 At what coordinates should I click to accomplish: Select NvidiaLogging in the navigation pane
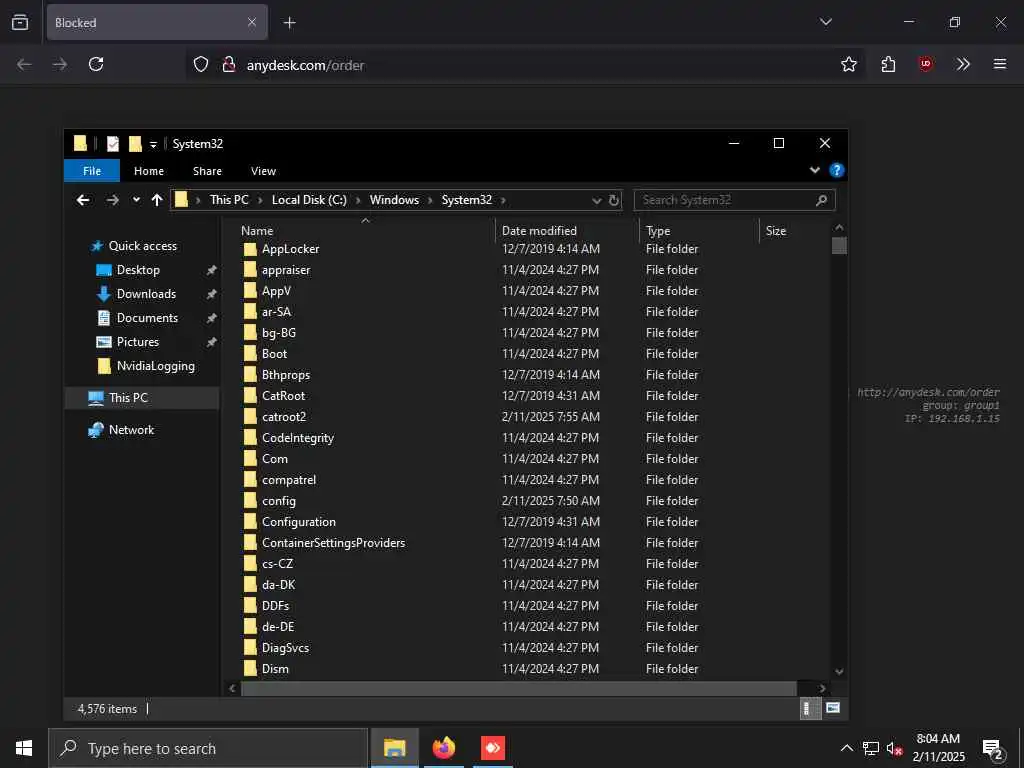155,366
